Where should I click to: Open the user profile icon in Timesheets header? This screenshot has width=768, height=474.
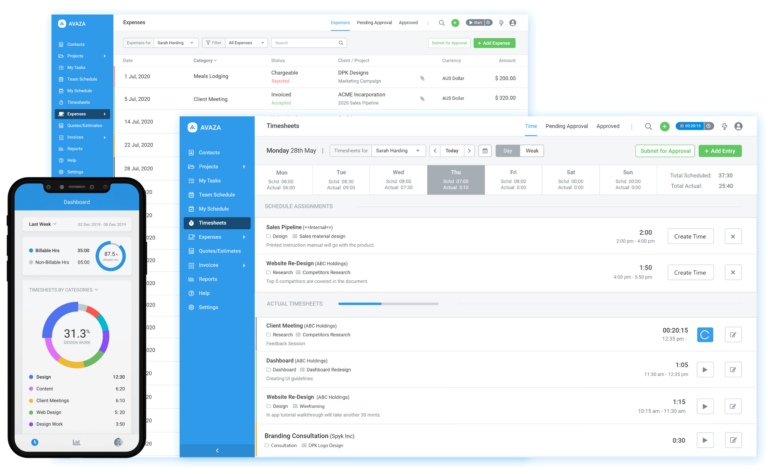coord(738,126)
